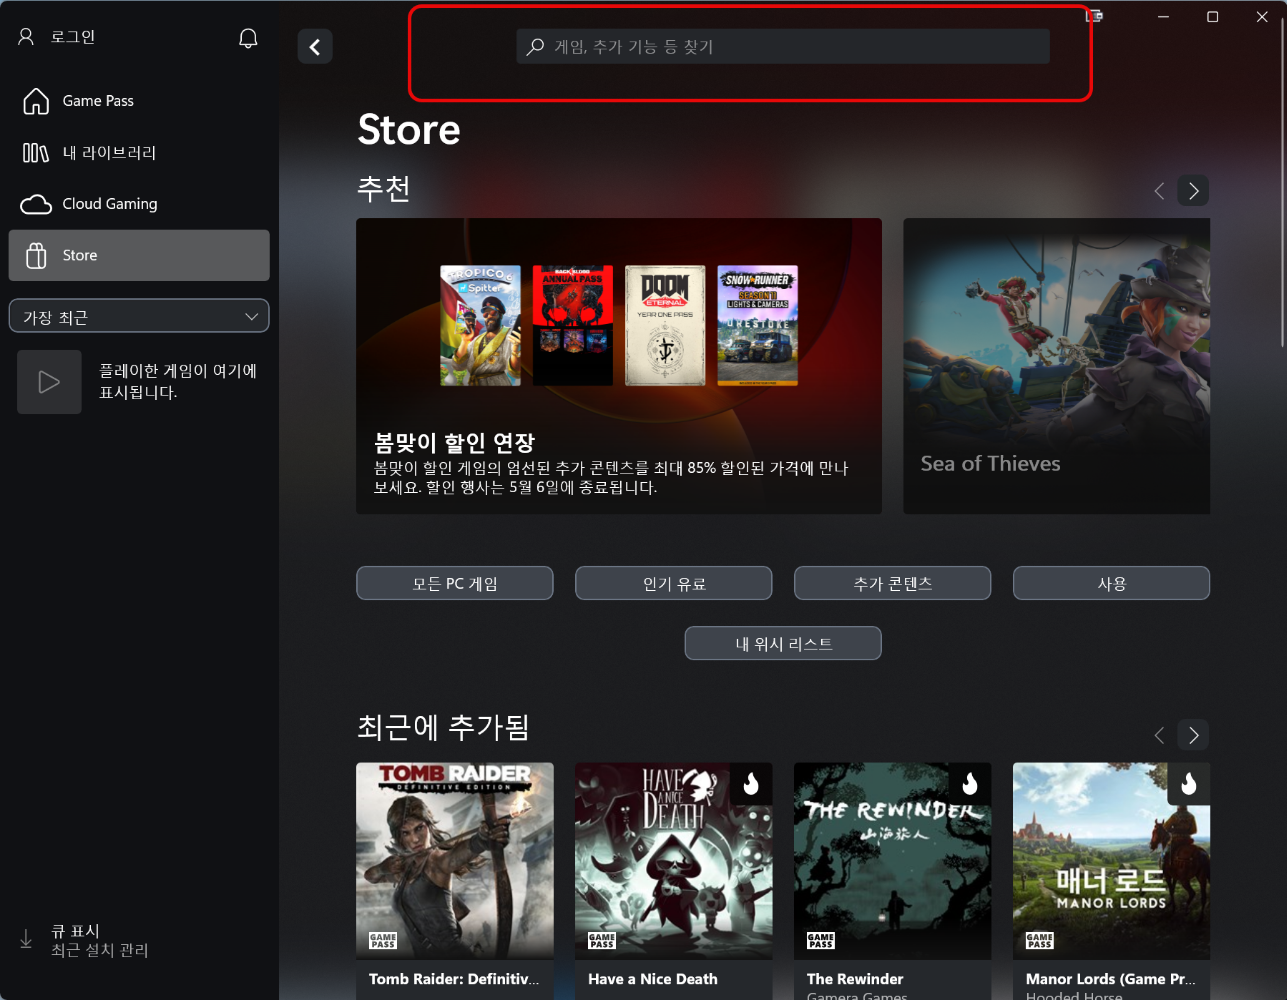The image size is (1287, 1000).
Task: Click the 로그인 label
Action: pyautogui.click(x=73, y=37)
